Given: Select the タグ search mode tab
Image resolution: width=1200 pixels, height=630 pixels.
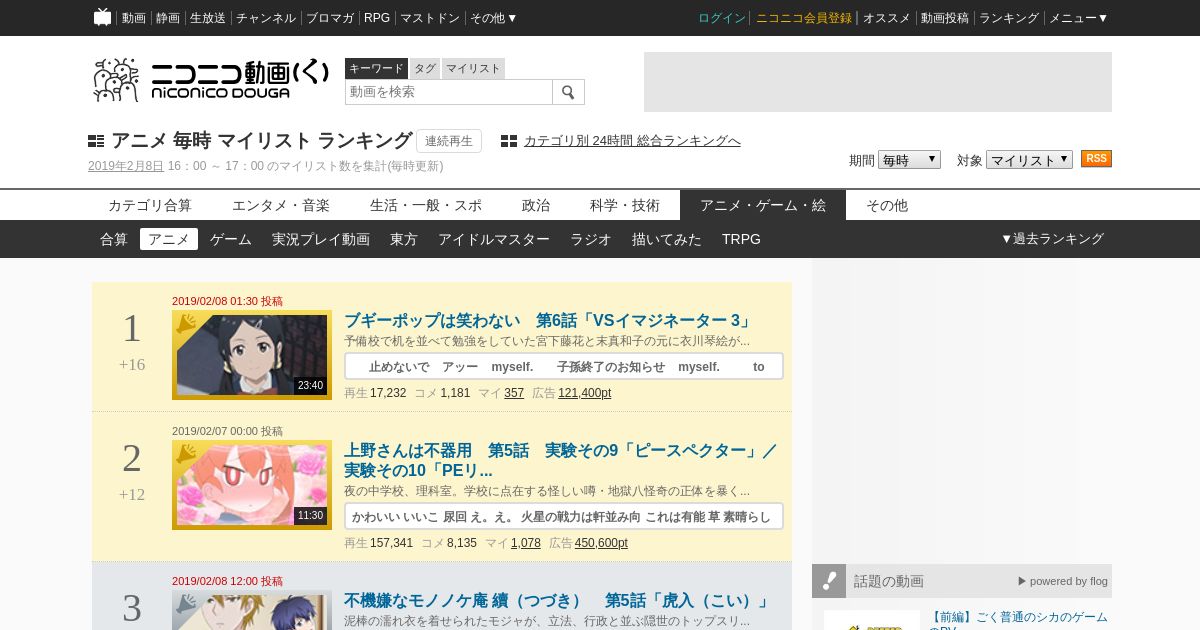Looking at the screenshot, I should [x=425, y=68].
